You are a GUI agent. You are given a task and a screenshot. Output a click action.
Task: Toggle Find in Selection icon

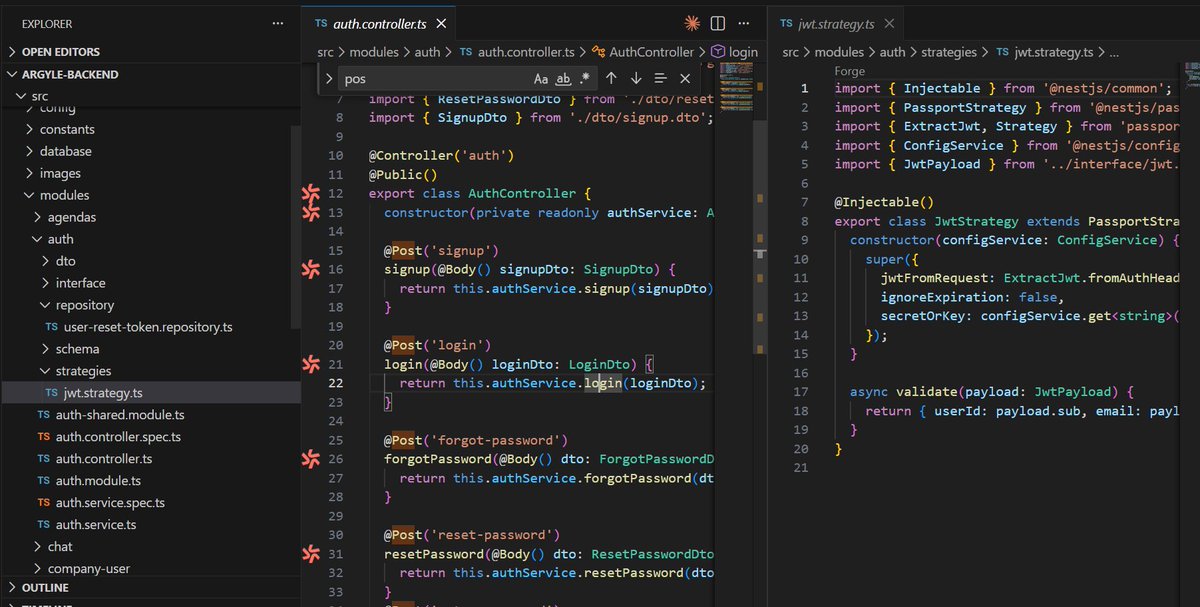pos(660,78)
